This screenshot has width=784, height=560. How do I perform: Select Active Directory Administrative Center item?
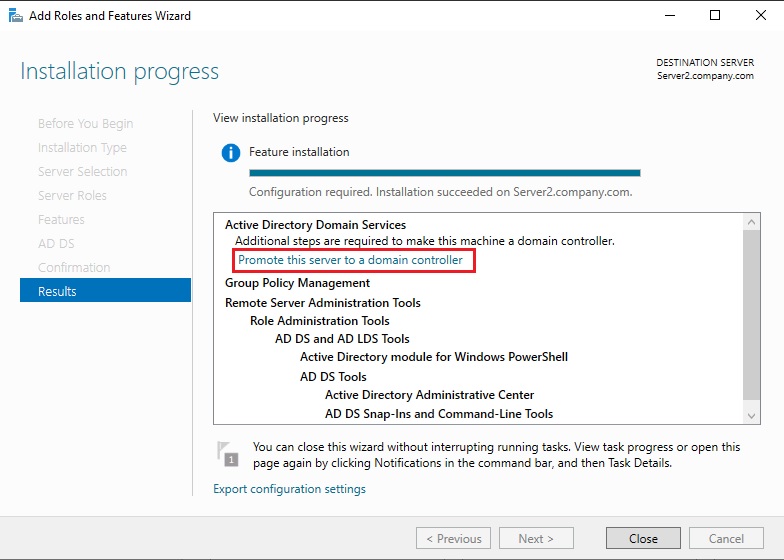(x=429, y=395)
